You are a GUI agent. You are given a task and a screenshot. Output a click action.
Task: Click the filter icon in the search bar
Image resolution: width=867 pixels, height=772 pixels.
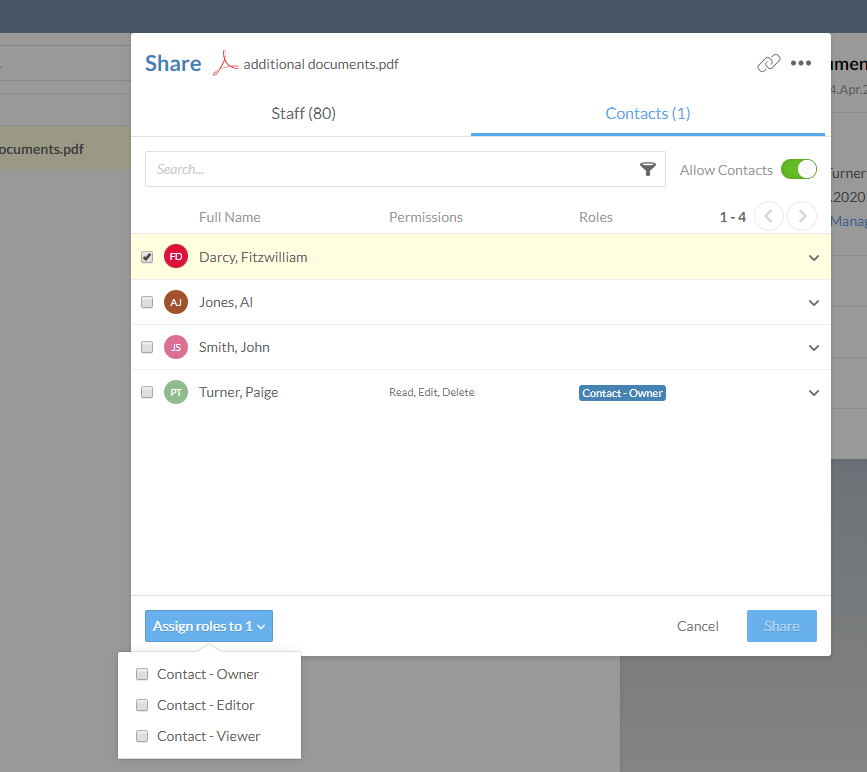point(648,169)
